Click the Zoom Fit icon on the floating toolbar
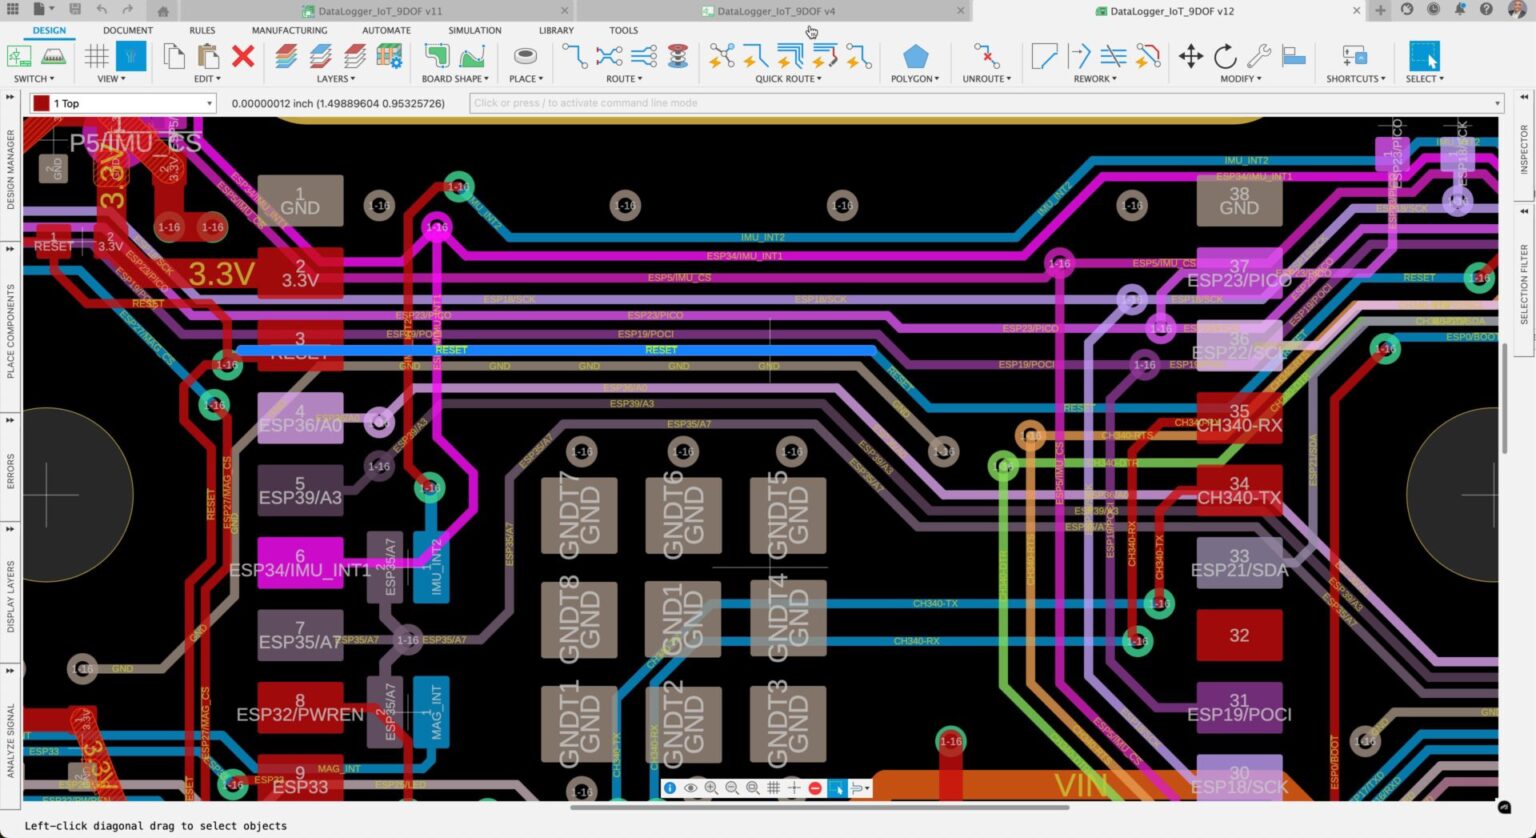Screen dimensions: 1536x838 [x=751, y=787]
